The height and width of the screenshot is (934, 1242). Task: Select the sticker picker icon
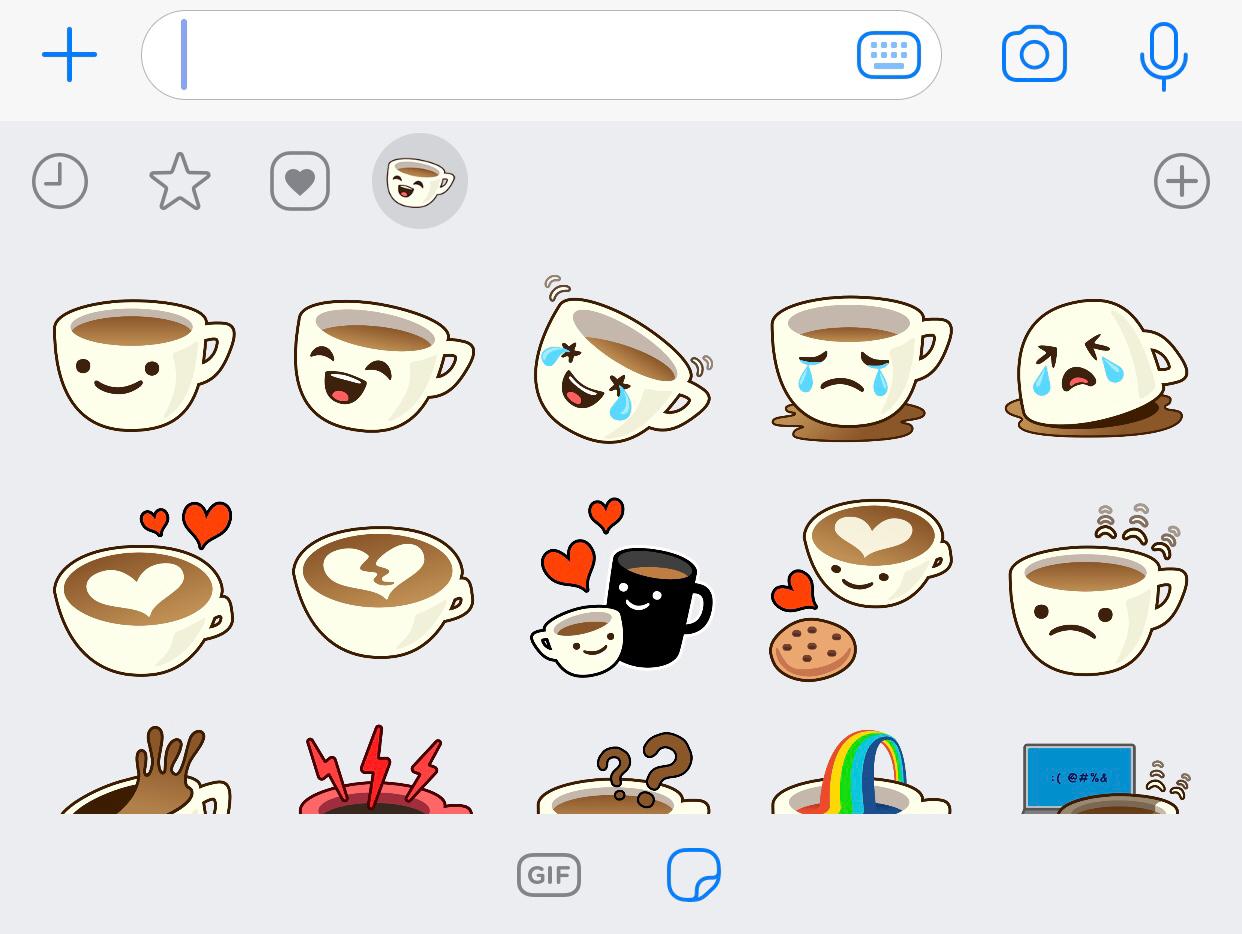click(x=694, y=875)
